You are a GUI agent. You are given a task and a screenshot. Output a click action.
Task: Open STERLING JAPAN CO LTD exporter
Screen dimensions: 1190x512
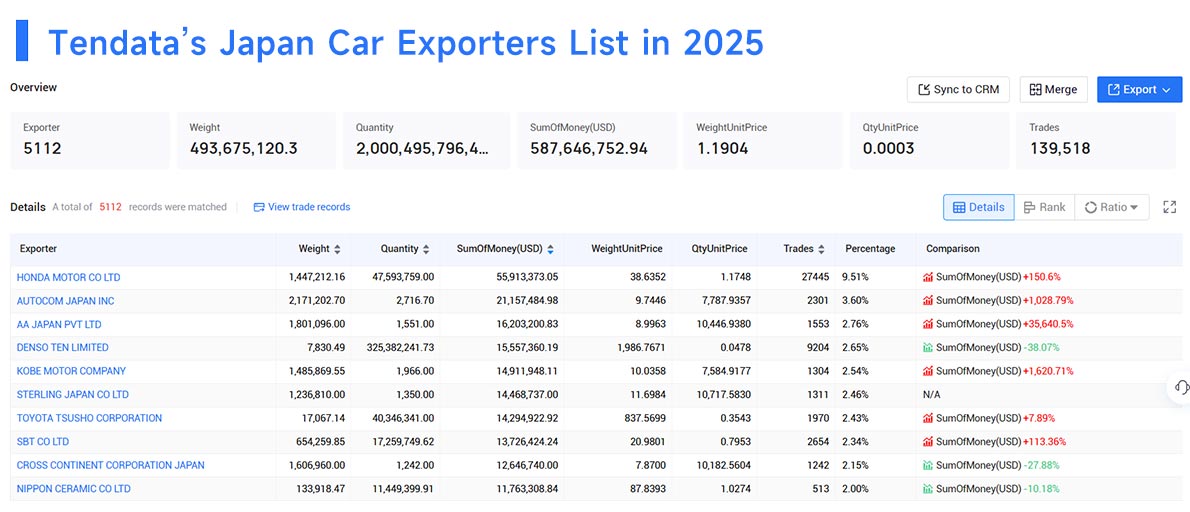point(73,394)
